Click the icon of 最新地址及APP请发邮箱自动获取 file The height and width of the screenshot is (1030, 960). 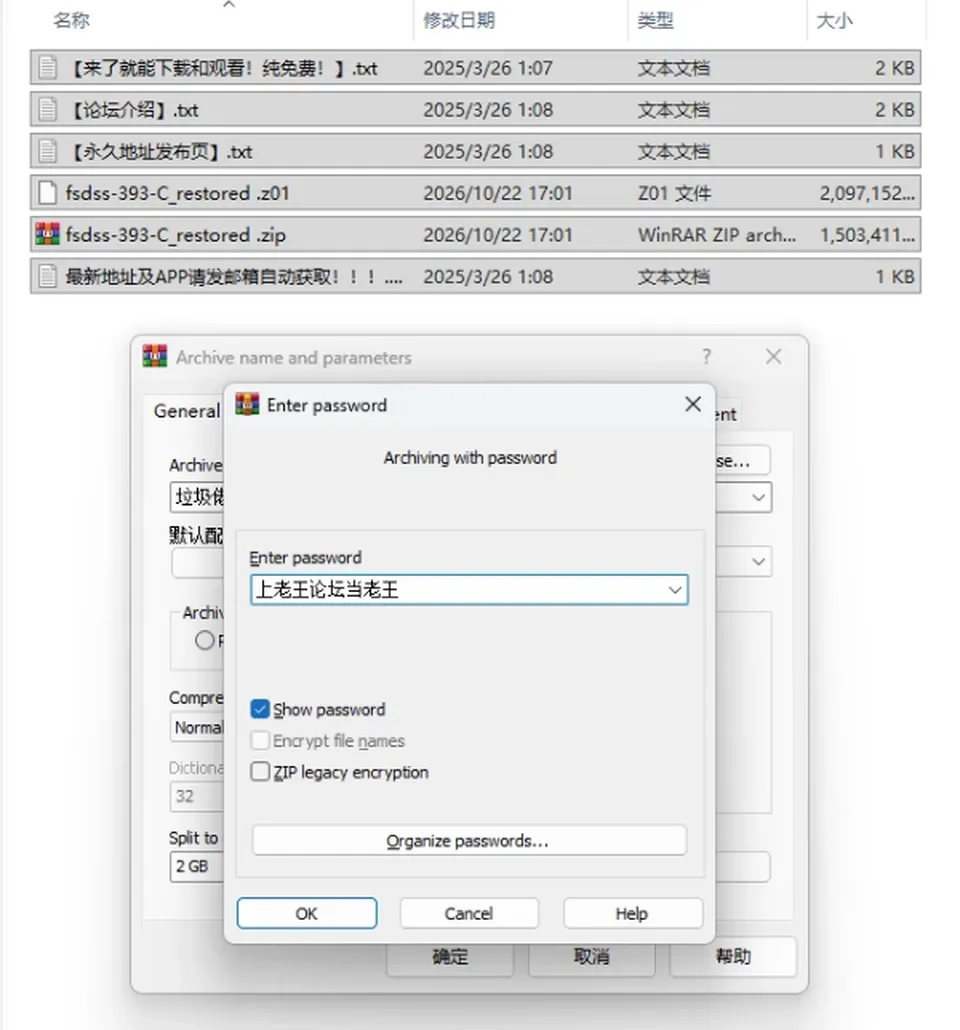point(47,277)
